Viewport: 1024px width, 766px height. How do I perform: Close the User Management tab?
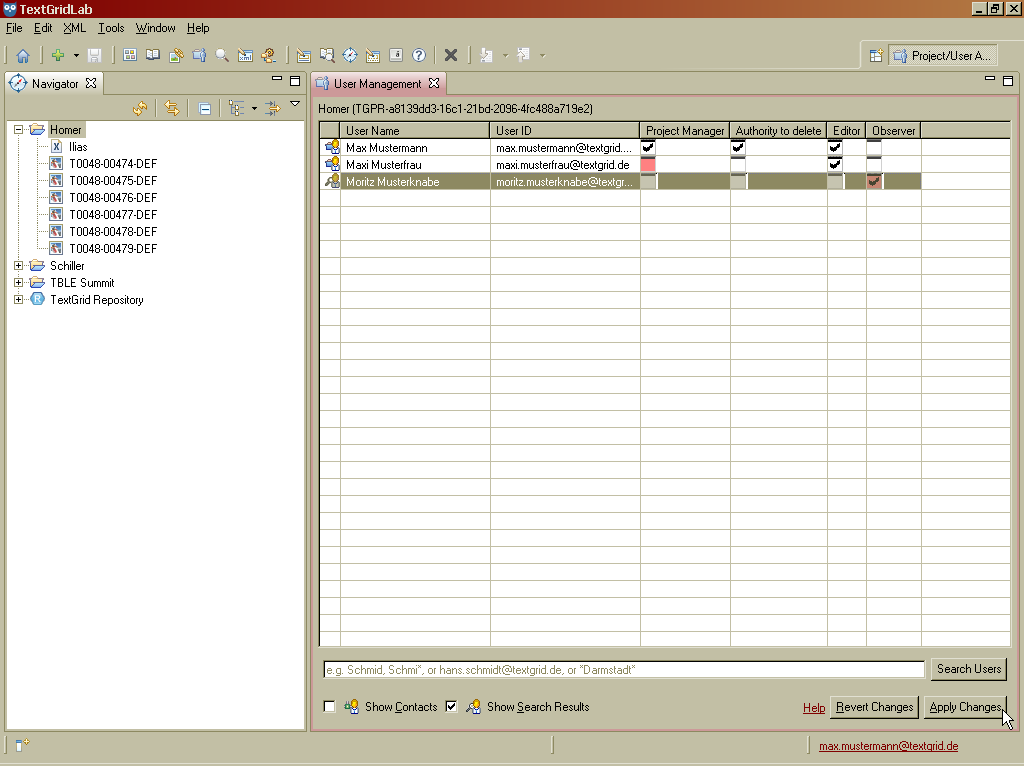[x=434, y=84]
